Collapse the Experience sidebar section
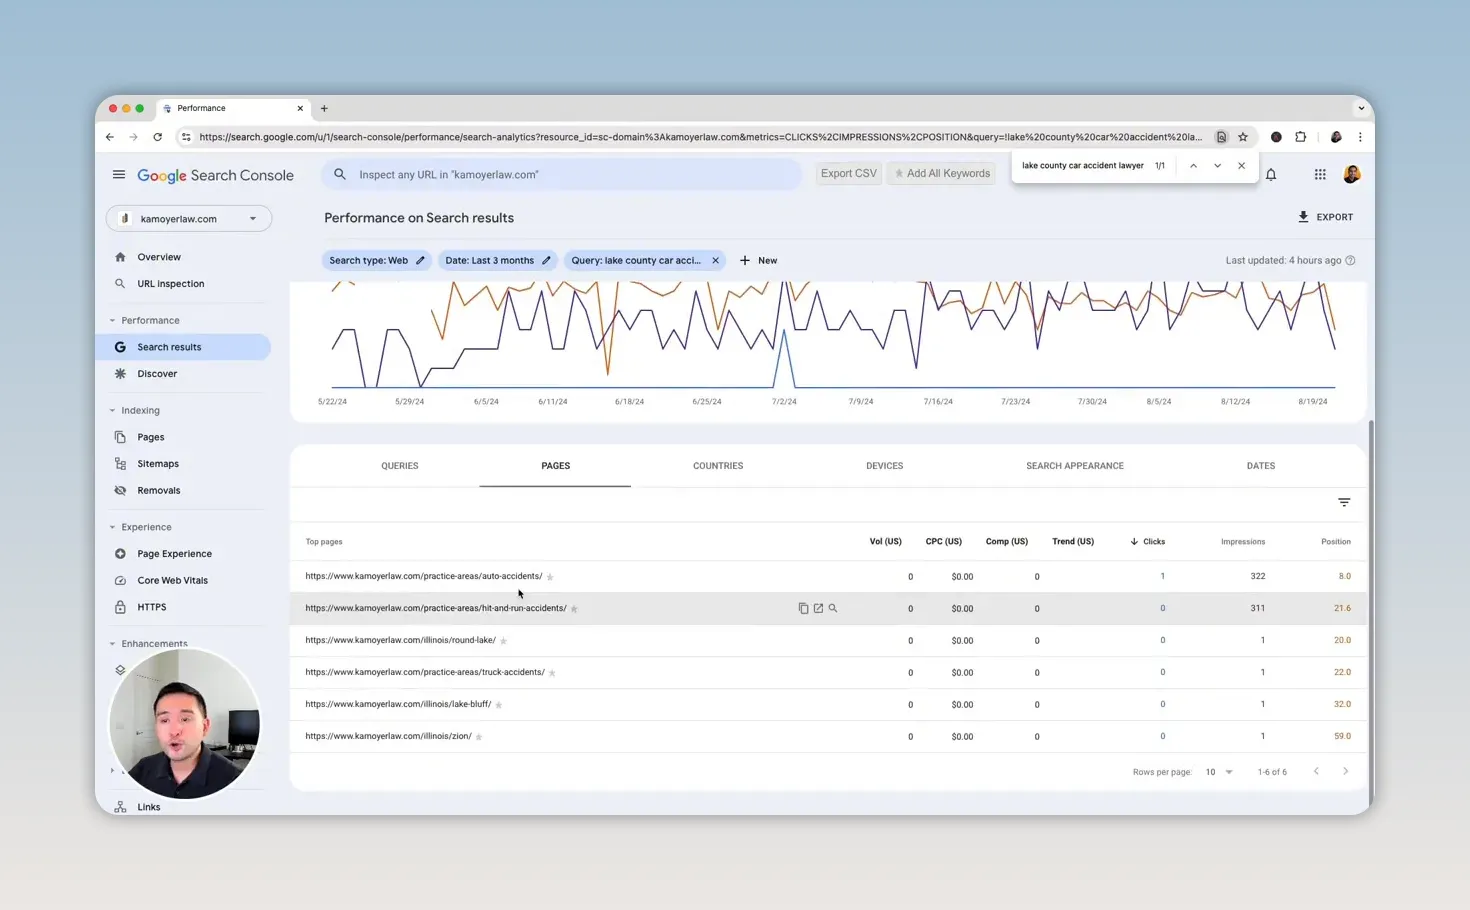The image size is (1470, 910). click(x=112, y=527)
